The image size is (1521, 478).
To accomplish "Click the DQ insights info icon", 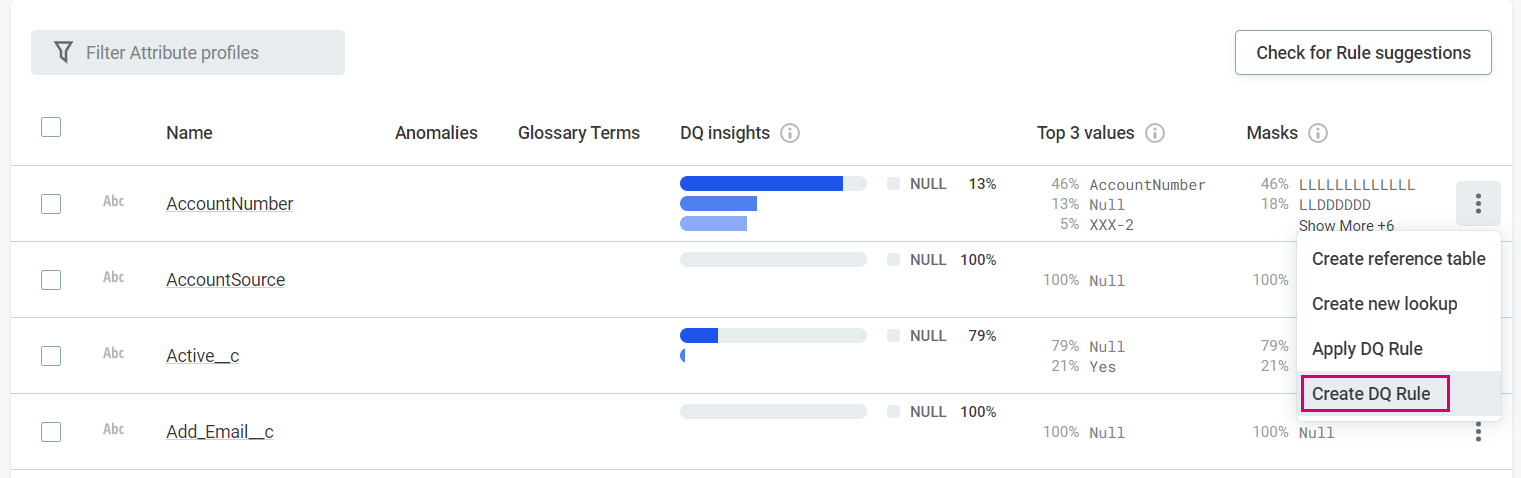I will tap(790, 133).
